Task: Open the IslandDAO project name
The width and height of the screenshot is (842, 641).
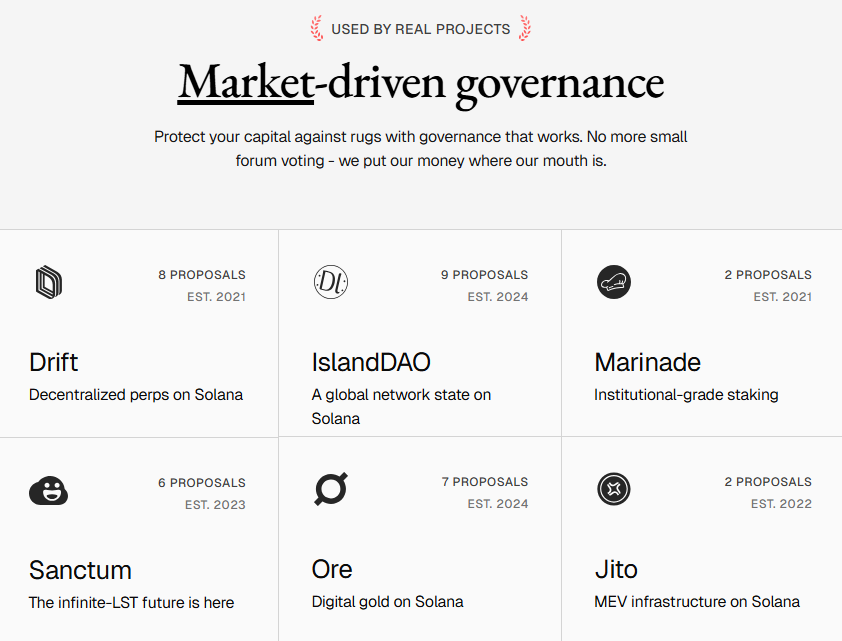Action: (x=371, y=362)
